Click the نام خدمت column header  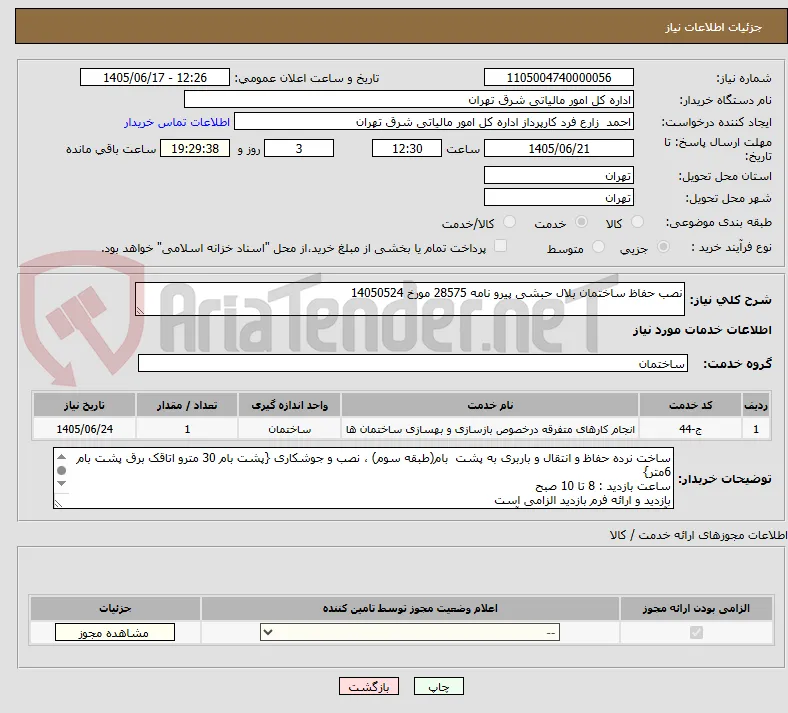coord(490,405)
